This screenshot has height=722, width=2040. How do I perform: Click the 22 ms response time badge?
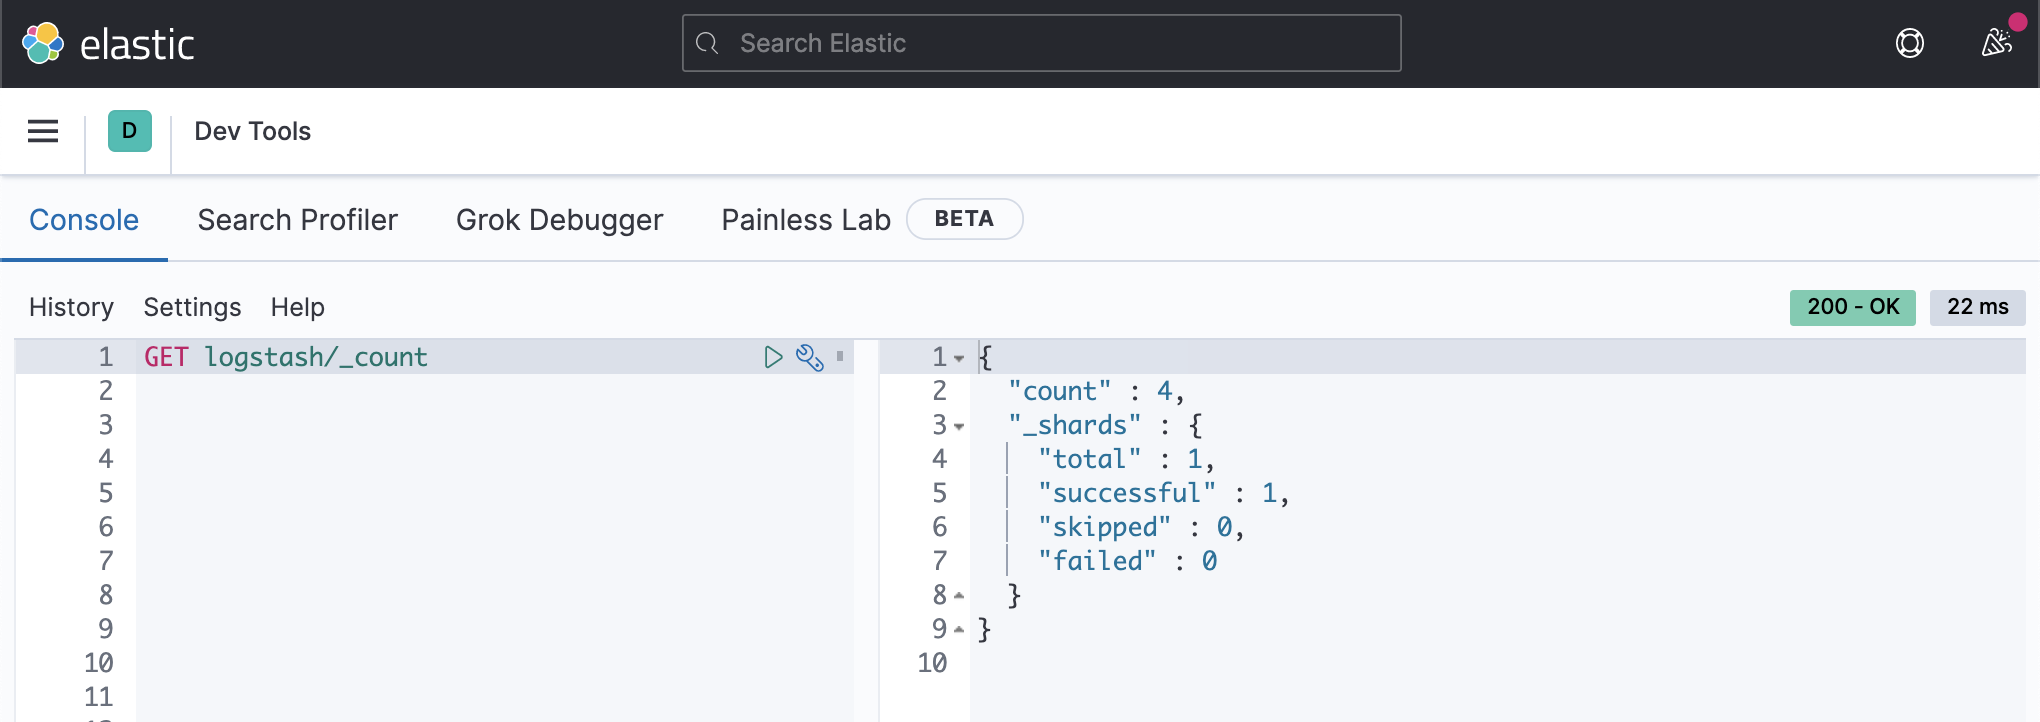click(1978, 307)
